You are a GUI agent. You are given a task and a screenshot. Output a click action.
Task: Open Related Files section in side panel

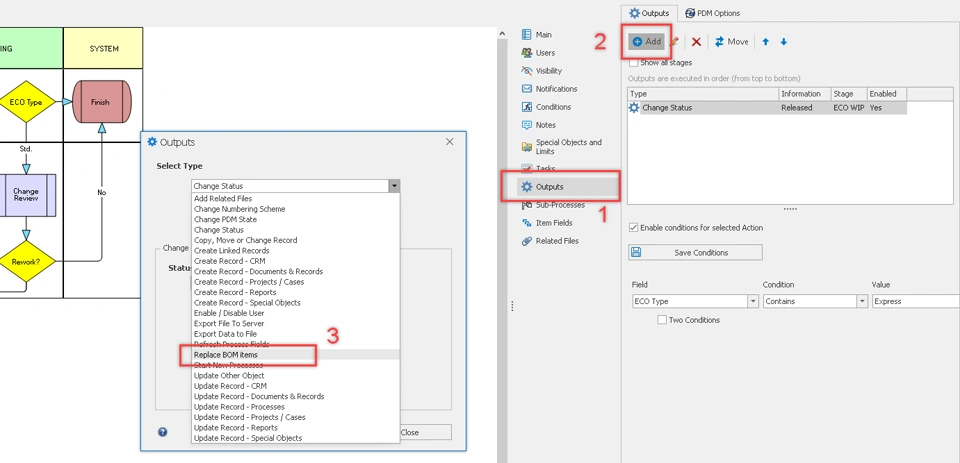pos(555,241)
